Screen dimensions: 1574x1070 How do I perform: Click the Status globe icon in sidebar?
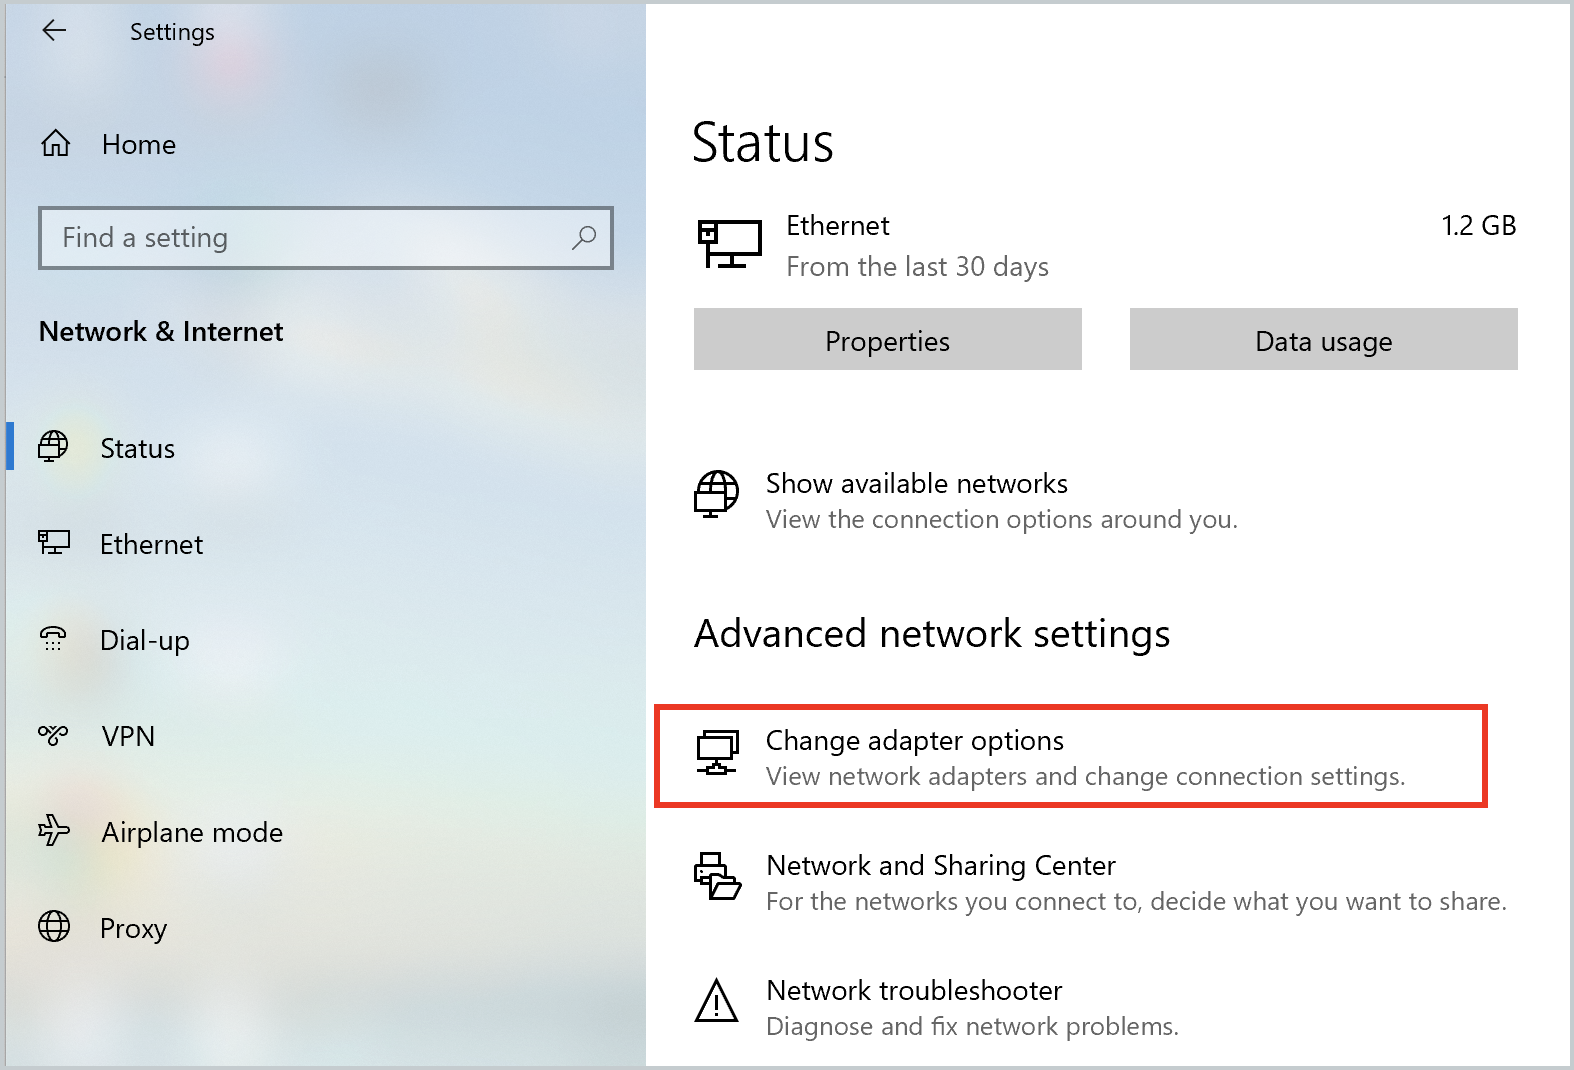pos(53,447)
